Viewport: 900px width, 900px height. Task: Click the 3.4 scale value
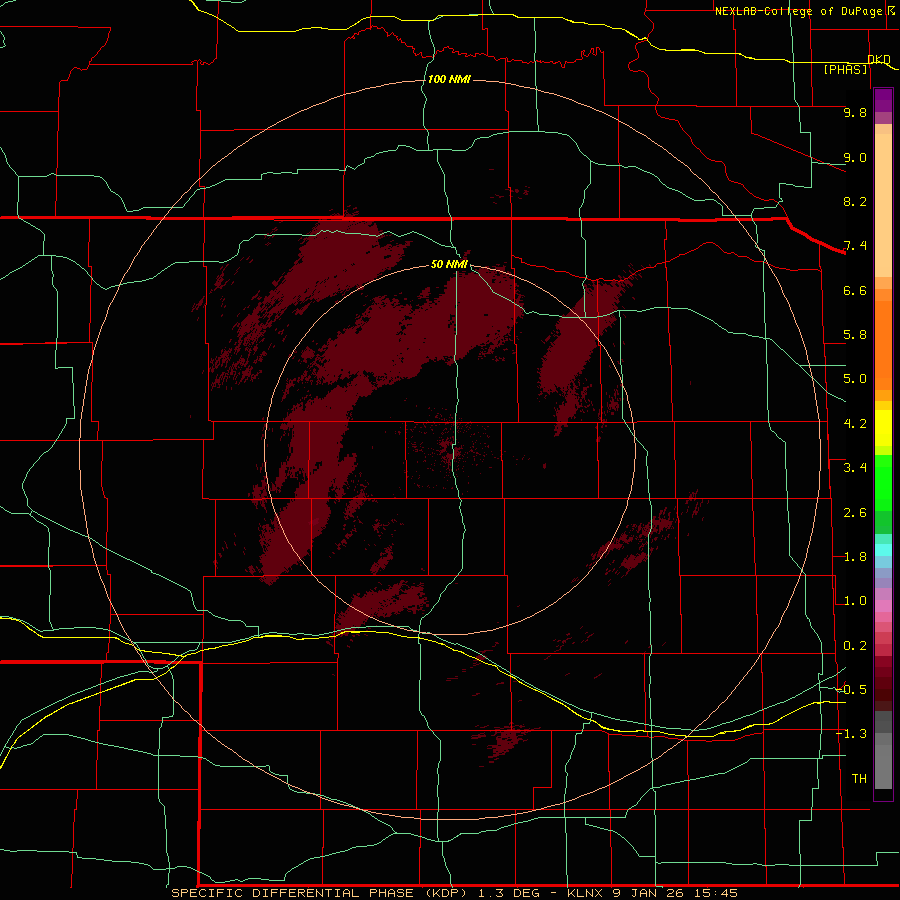click(x=855, y=468)
